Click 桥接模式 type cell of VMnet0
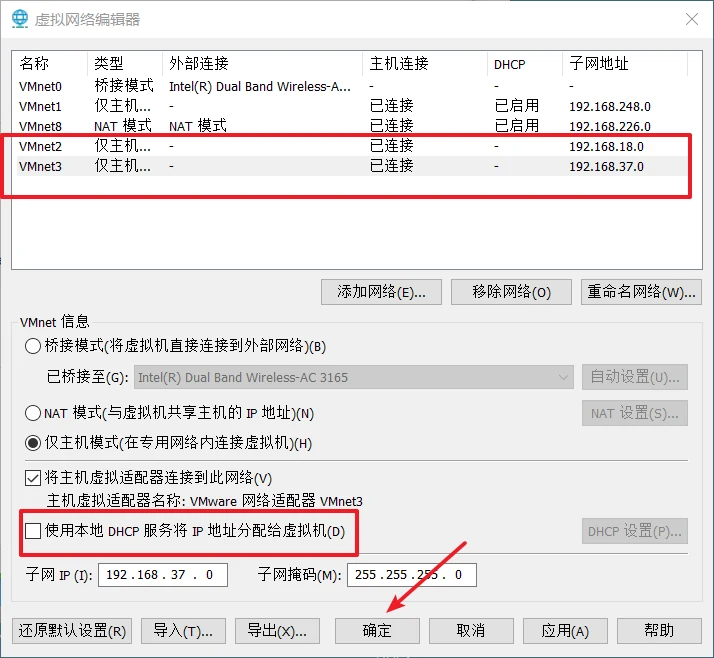The height and width of the screenshot is (658, 714). click(x=124, y=86)
